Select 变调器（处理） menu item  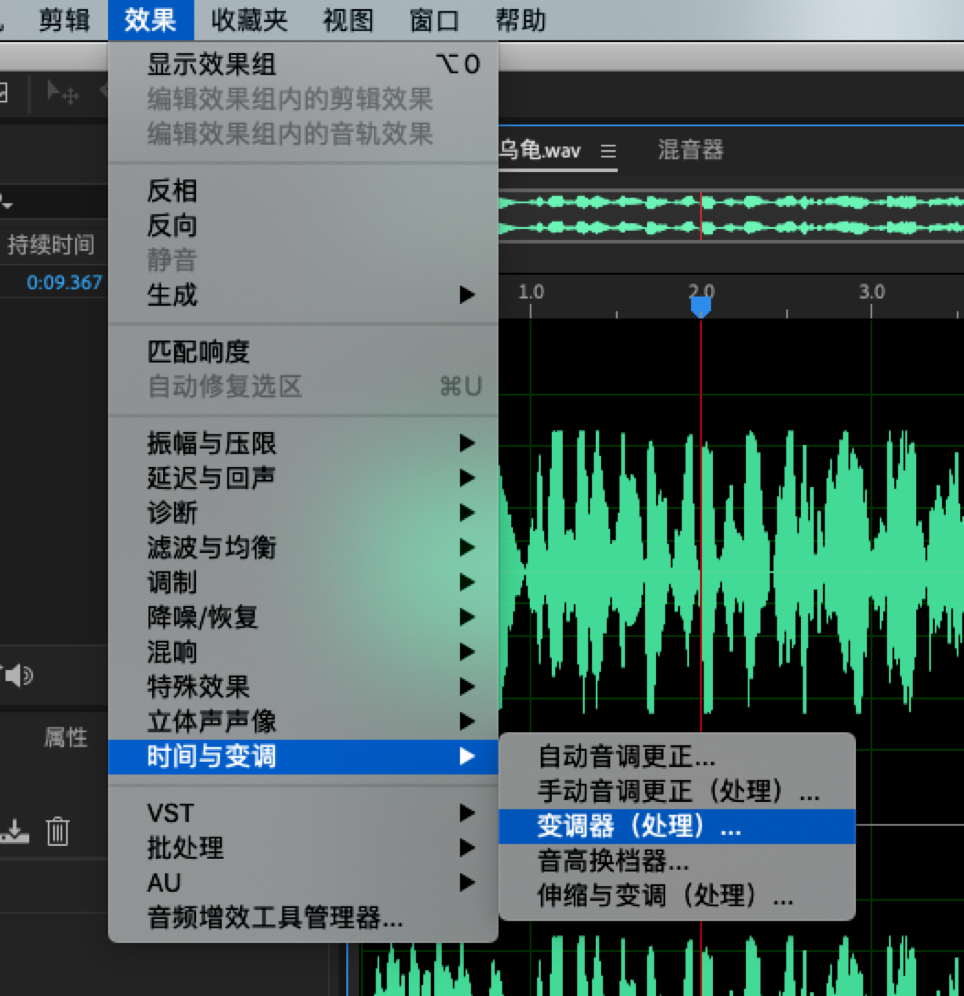677,826
